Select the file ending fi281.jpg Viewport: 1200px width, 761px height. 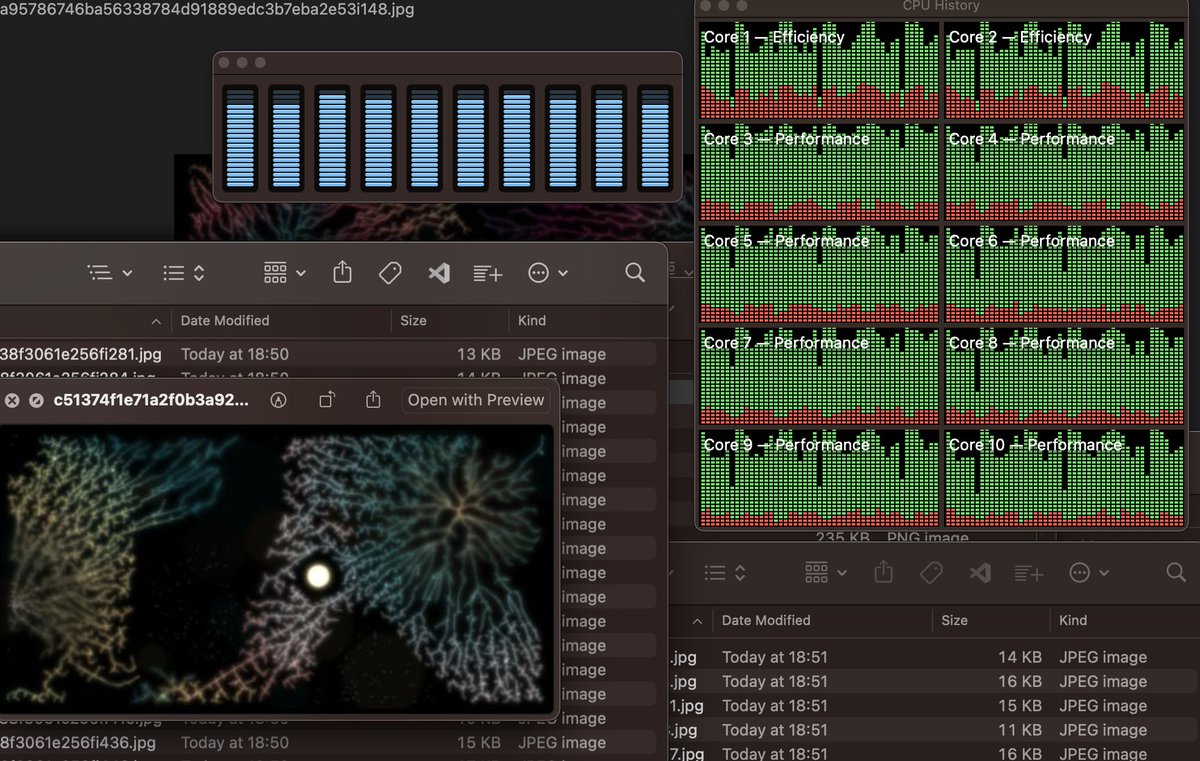(80, 354)
